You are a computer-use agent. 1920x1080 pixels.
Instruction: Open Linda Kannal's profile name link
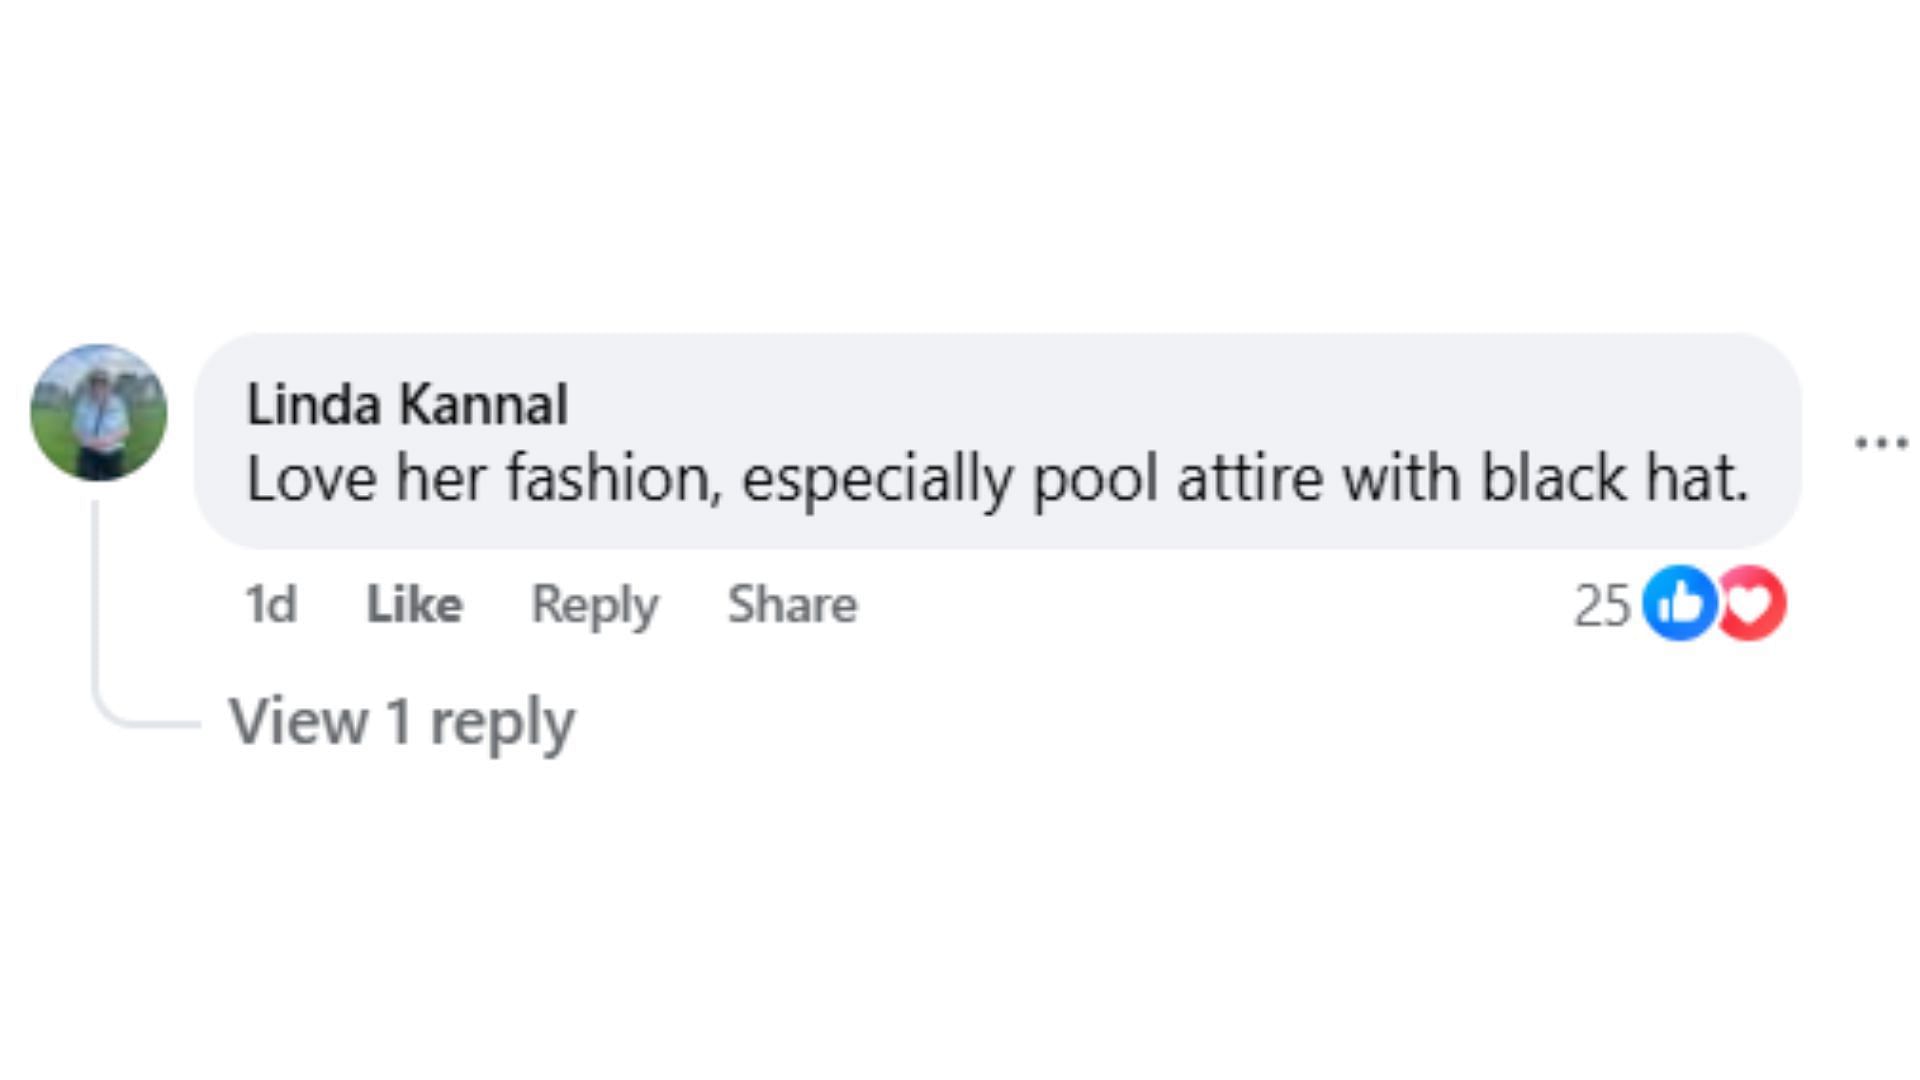tap(406, 405)
